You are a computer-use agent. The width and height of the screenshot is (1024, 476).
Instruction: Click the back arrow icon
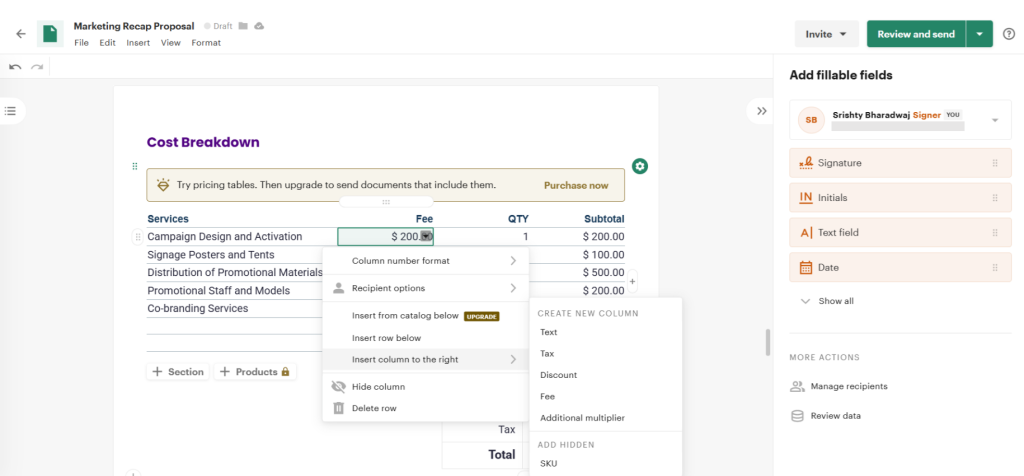[x=20, y=34]
